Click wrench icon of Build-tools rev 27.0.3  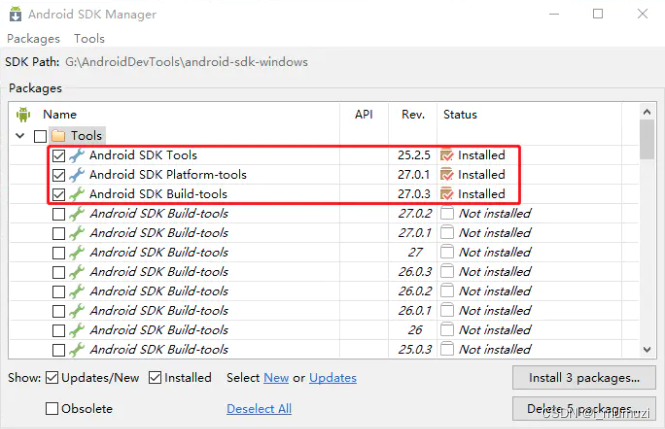tap(77, 194)
